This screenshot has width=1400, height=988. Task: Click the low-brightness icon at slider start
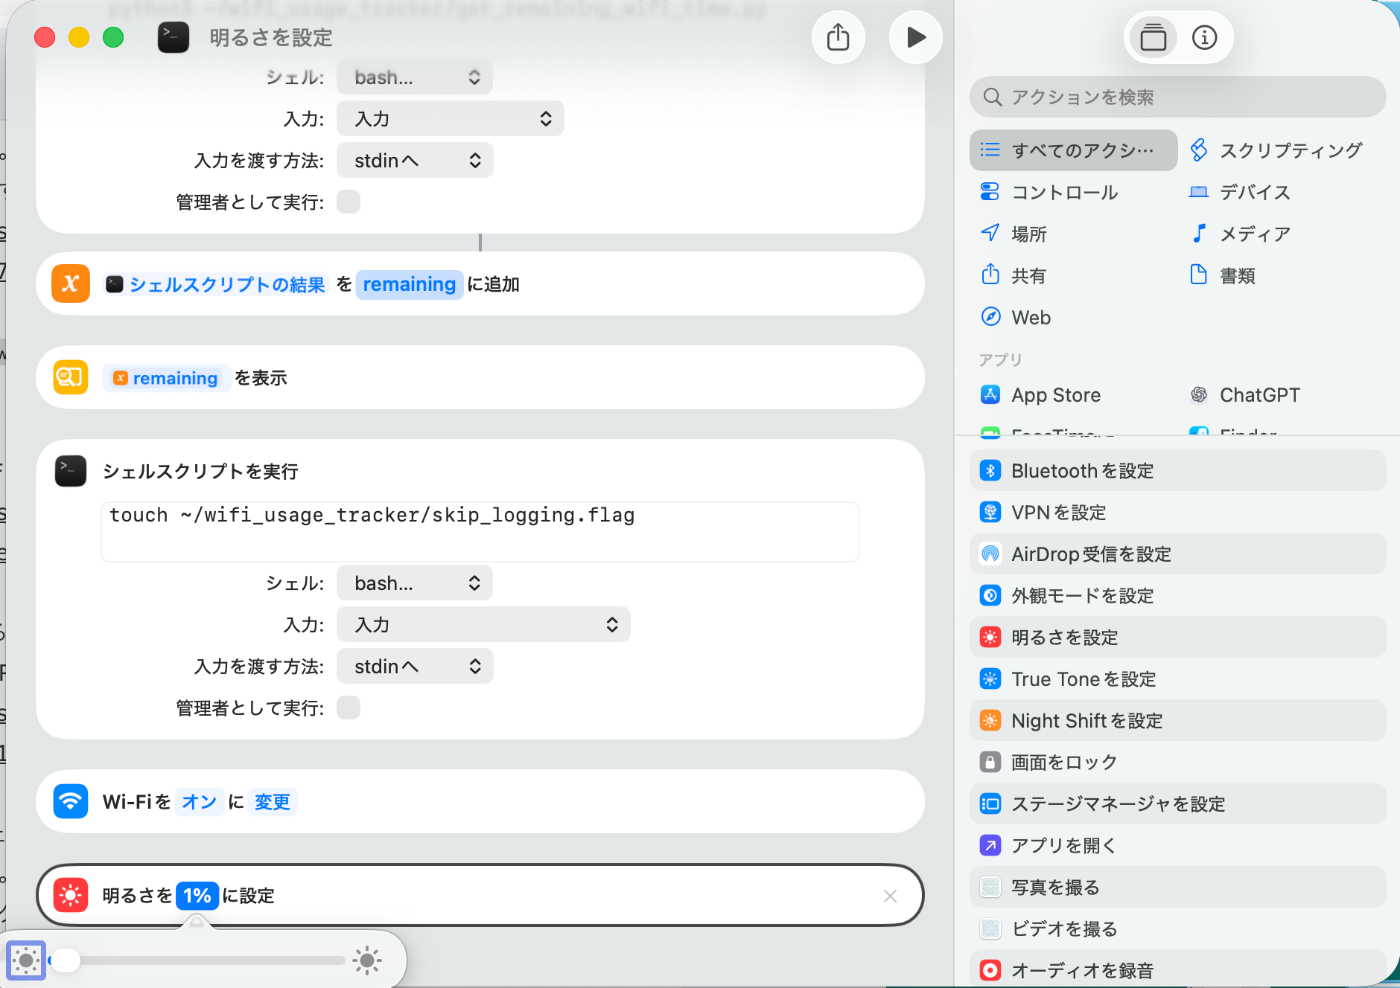(26, 961)
